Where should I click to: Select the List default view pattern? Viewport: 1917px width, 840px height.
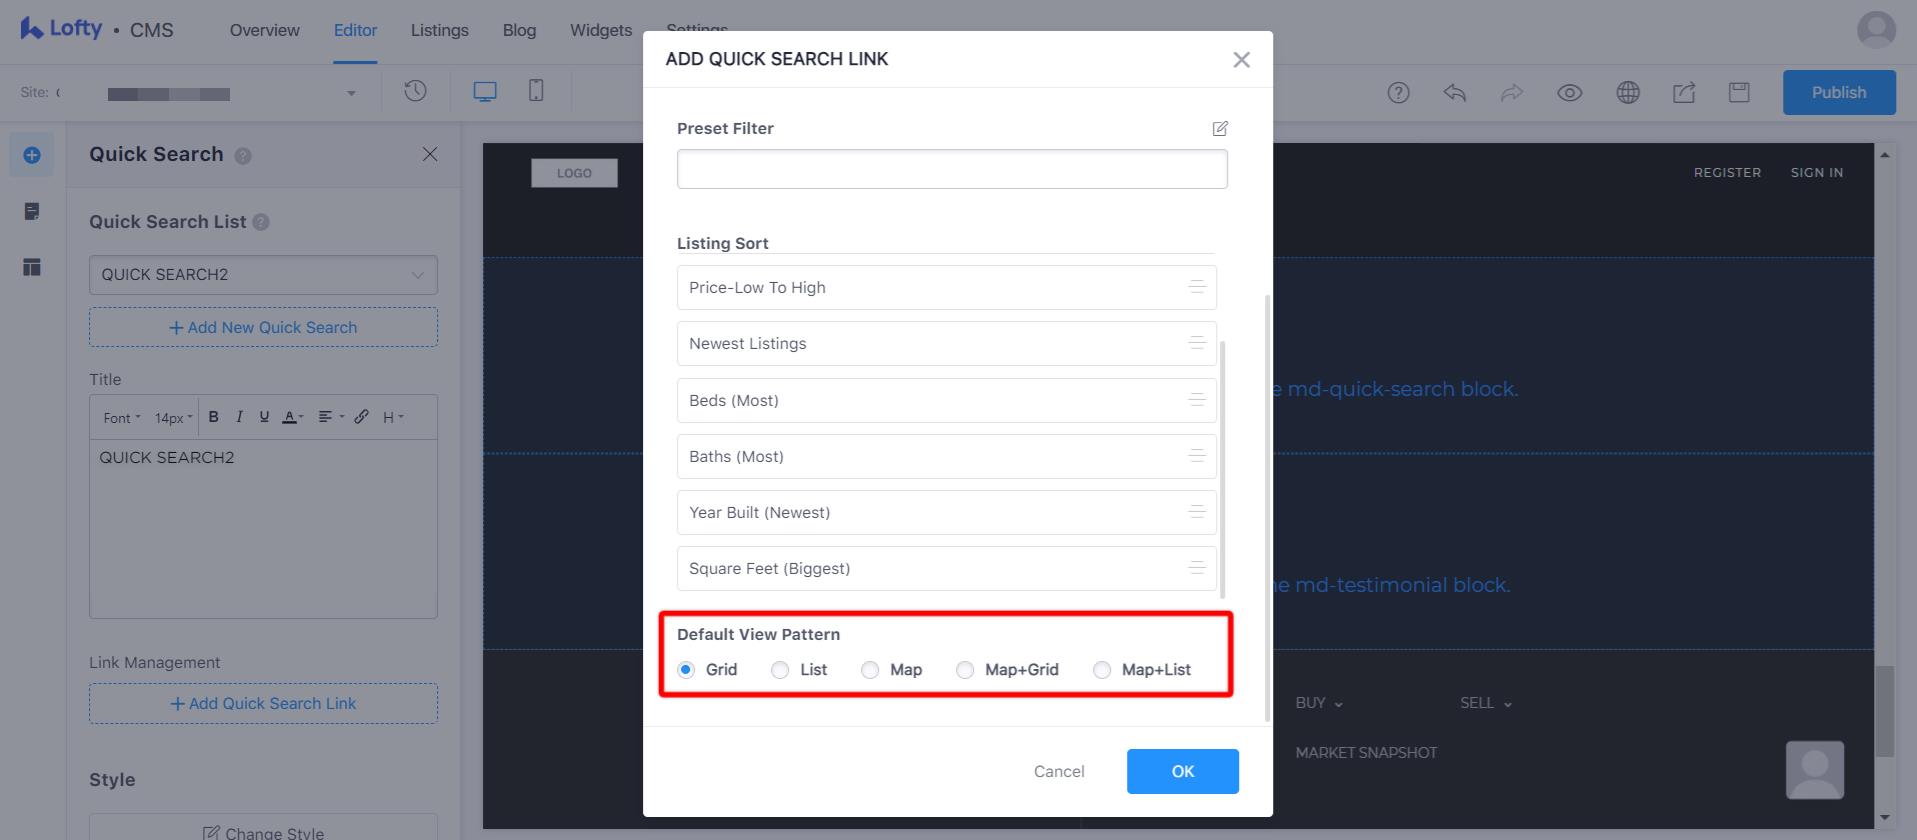pyautogui.click(x=780, y=670)
